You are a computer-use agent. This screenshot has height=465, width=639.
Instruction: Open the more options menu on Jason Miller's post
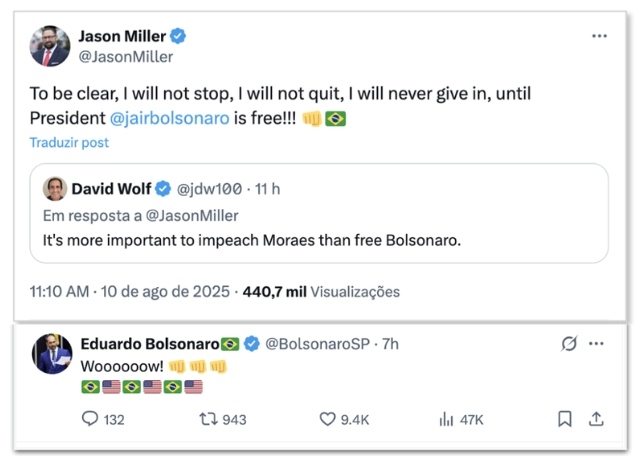(x=599, y=36)
